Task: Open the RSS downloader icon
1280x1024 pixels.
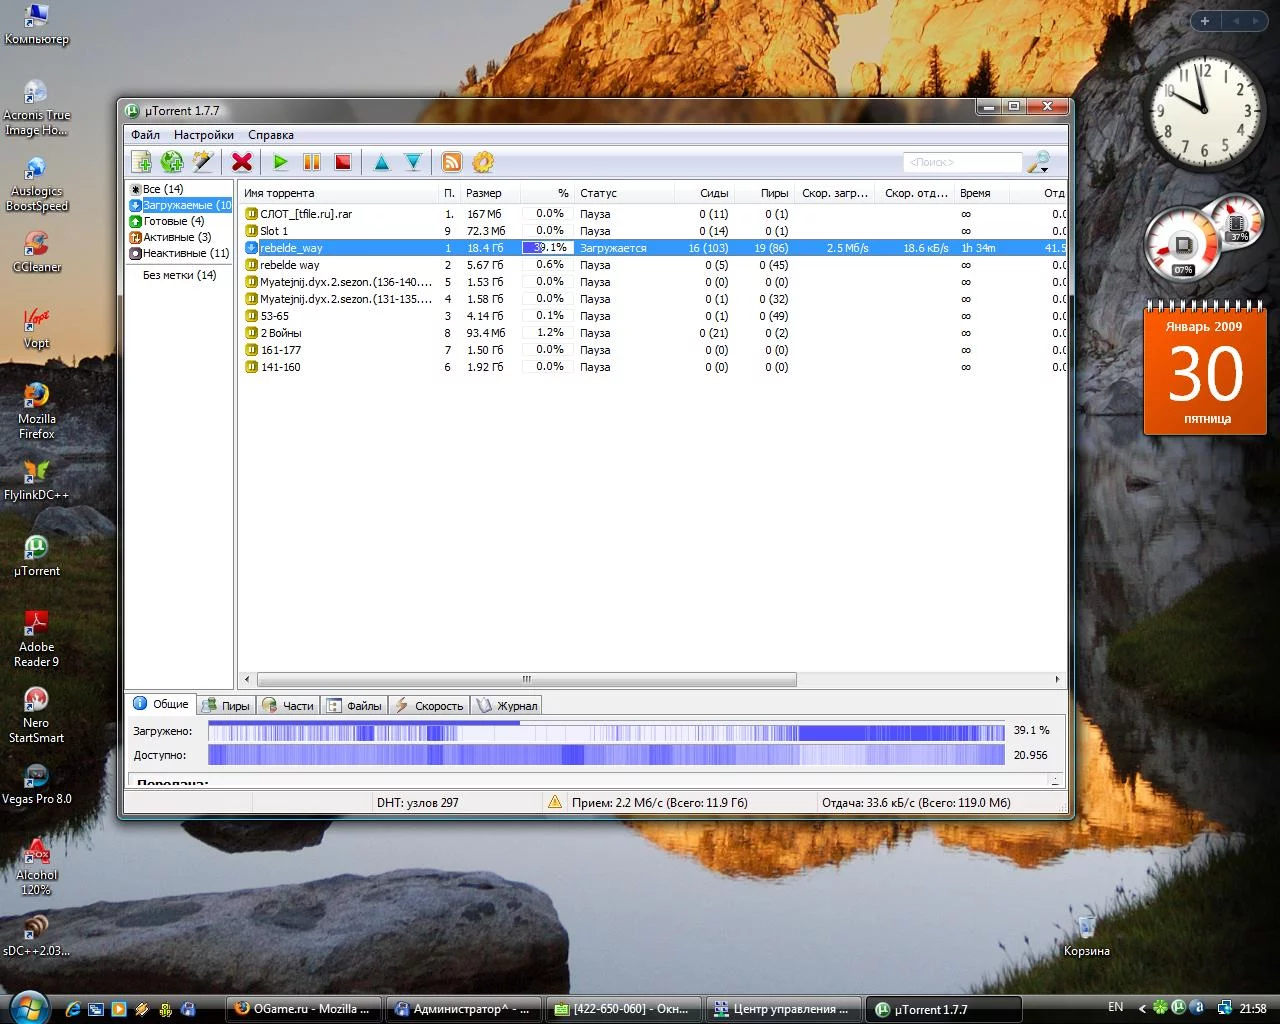Action: click(452, 162)
